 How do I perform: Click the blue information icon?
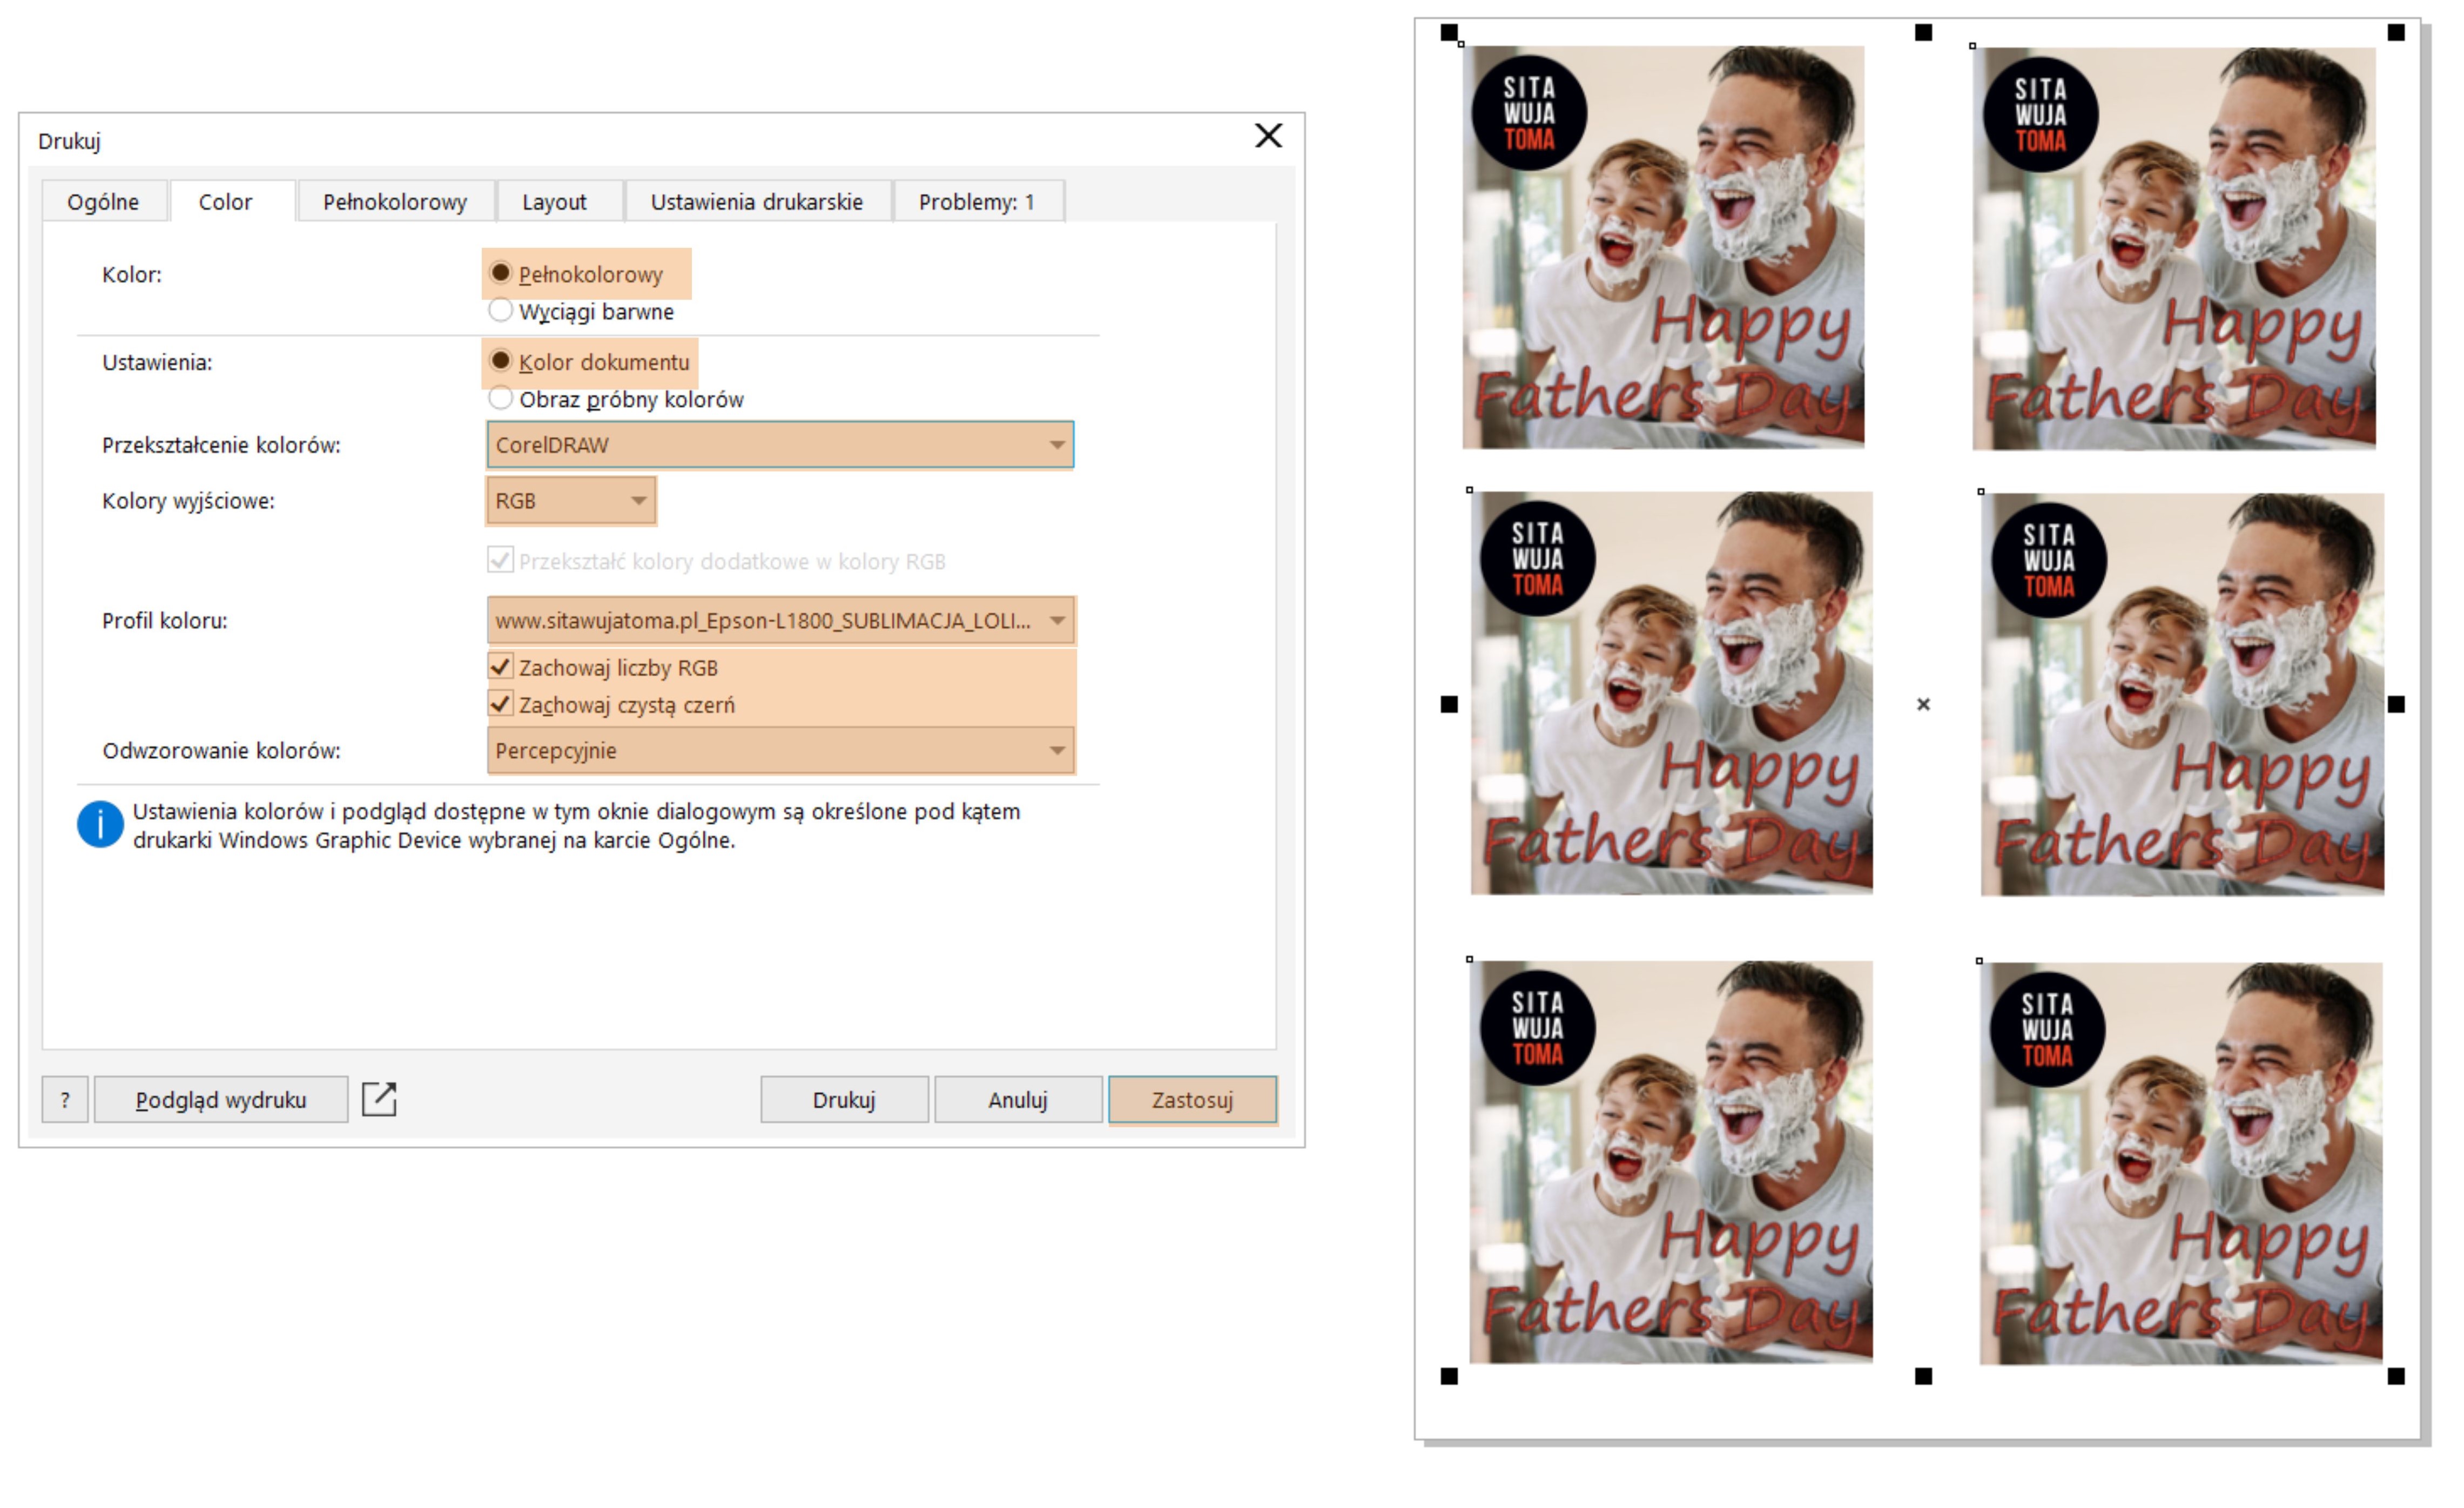pyautogui.click(x=100, y=825)
